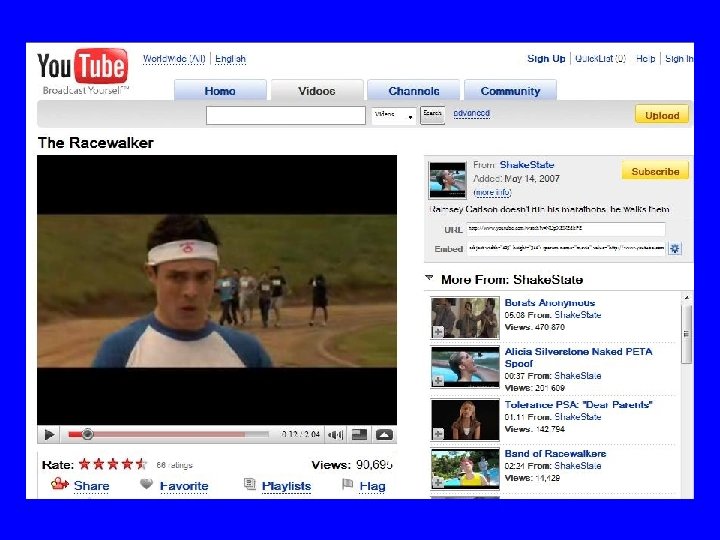Click the 'Added: May 14, 2007' text
This screenshot has height=540, width=720.
[516, 178]
